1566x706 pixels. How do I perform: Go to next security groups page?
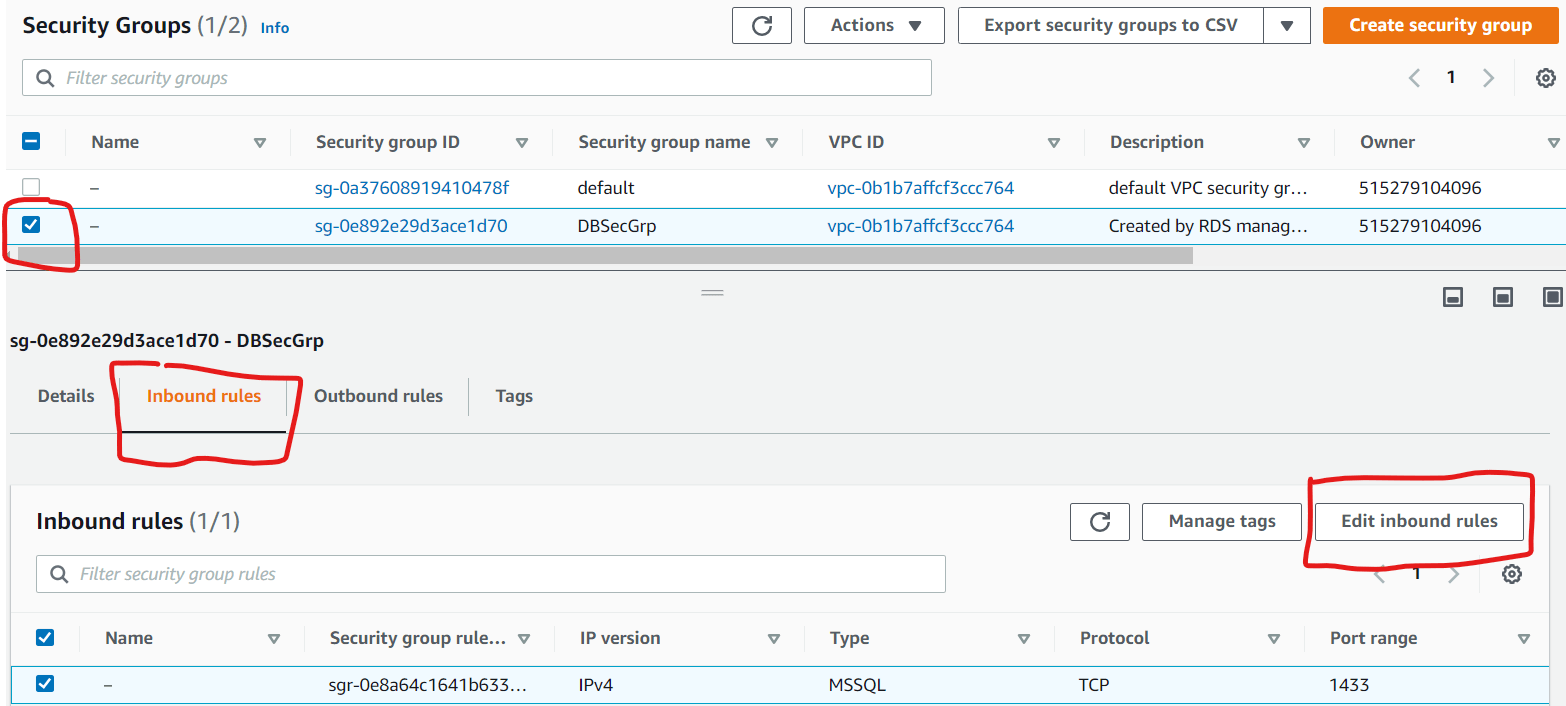pos(1488,78)
